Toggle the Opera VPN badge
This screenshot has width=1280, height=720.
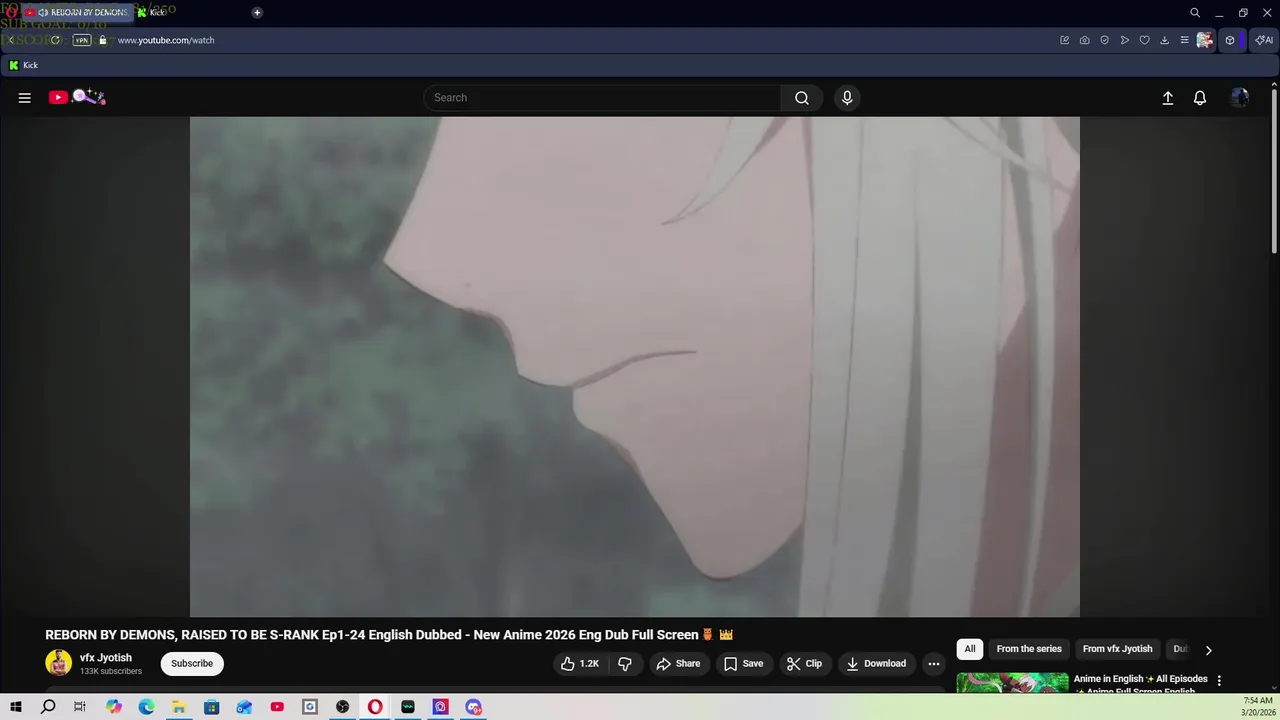coord(82,40)
